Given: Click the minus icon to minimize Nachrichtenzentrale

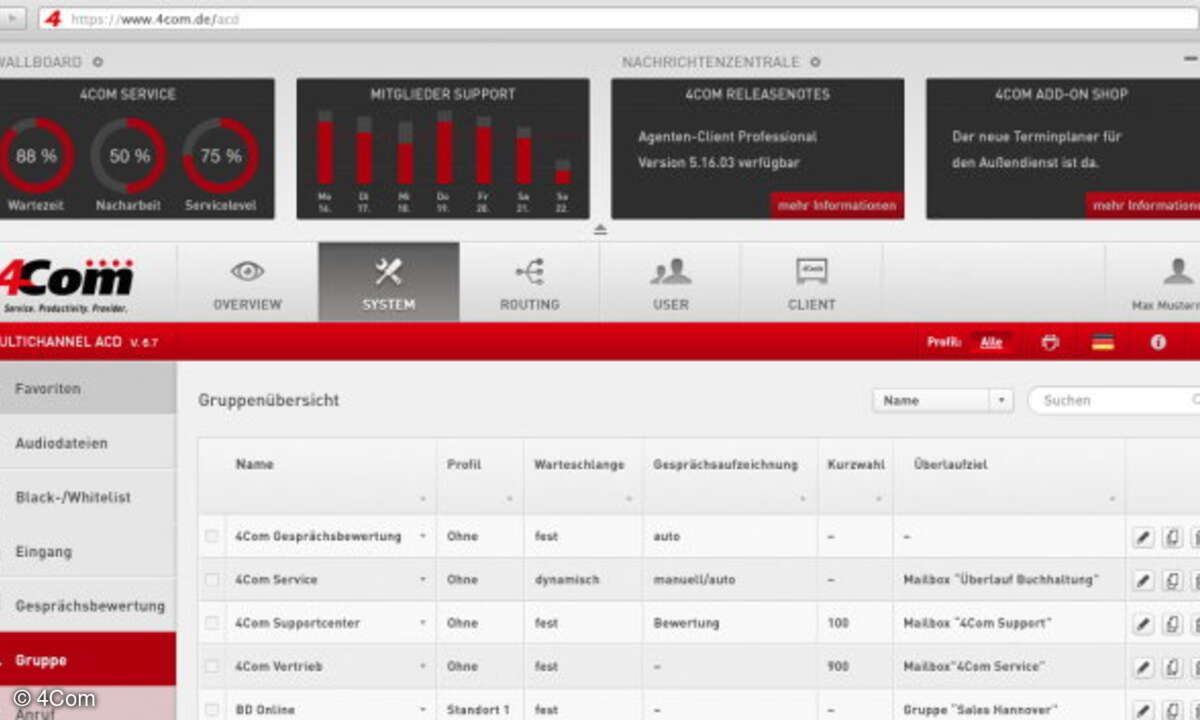Looking at the screenshot, I should 1189,60.
